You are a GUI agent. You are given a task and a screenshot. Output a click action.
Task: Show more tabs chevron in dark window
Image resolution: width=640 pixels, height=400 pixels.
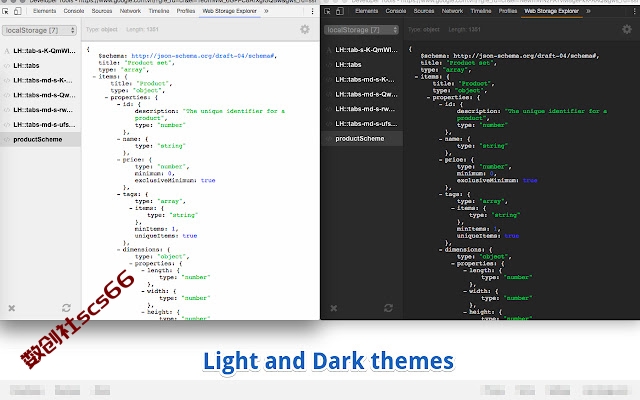588,11
